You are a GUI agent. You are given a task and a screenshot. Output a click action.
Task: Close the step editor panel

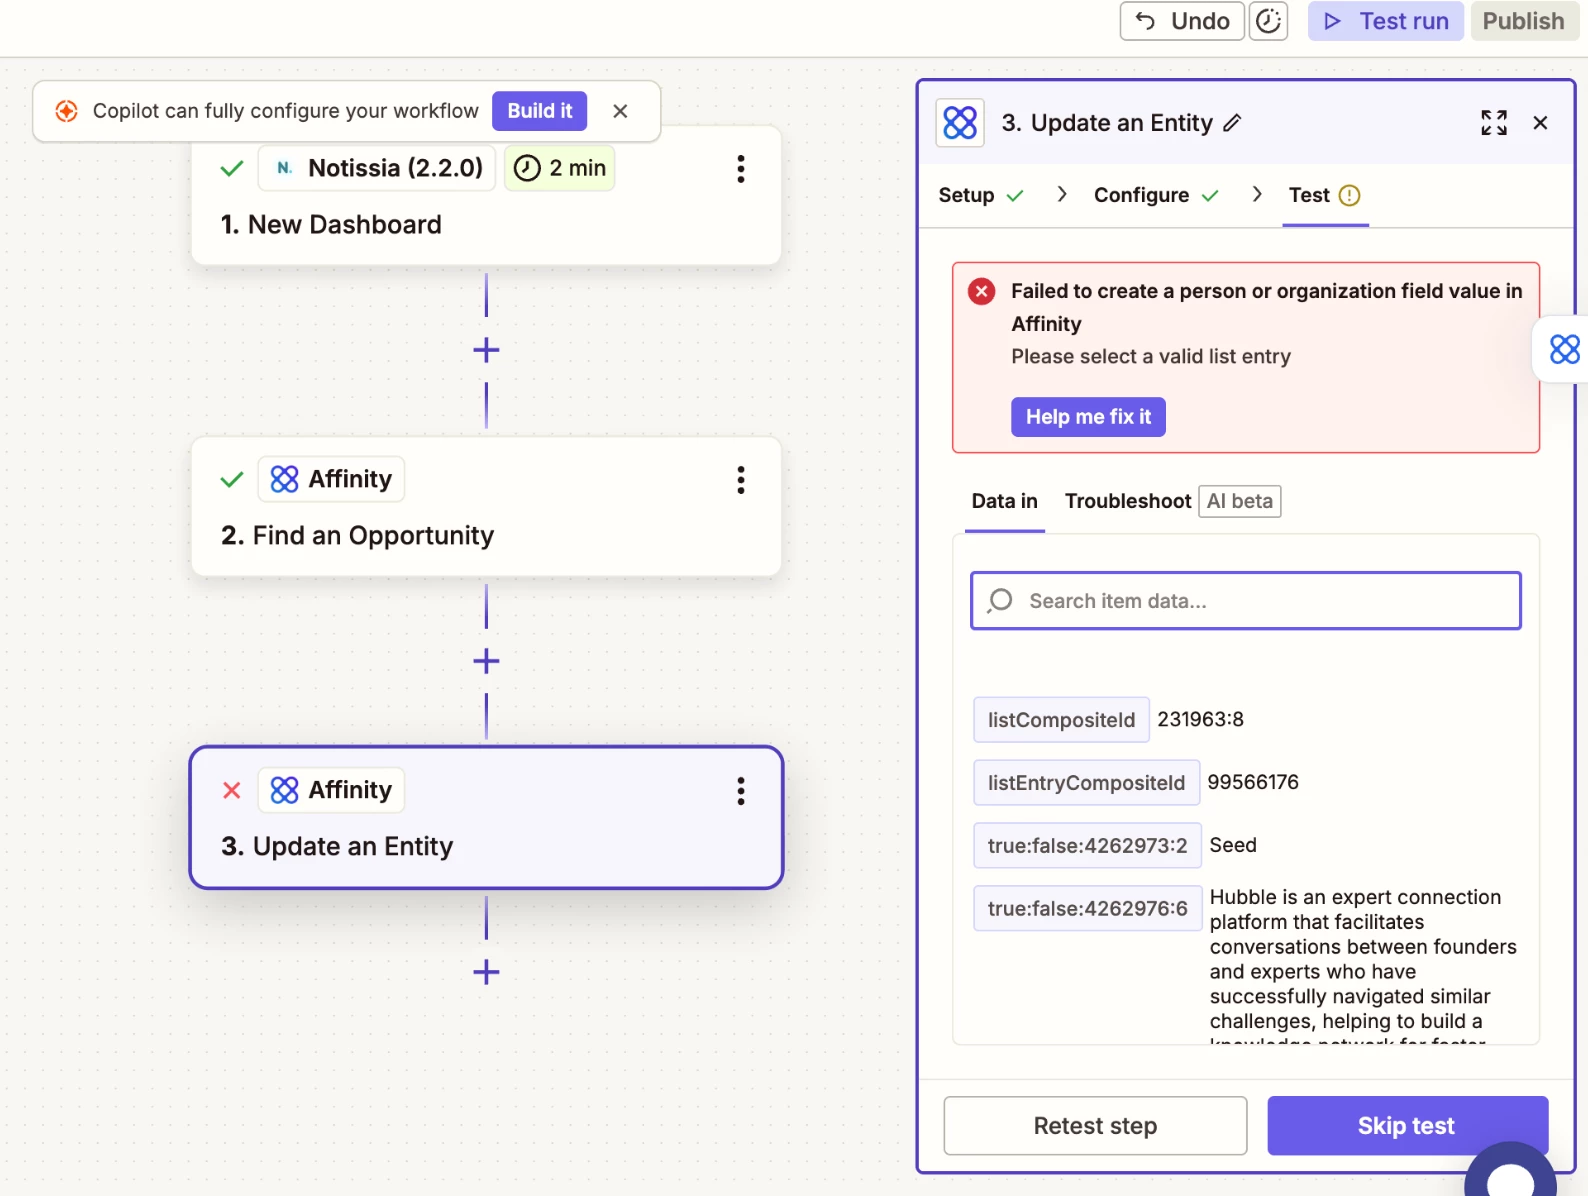(x=1540, y=123)
